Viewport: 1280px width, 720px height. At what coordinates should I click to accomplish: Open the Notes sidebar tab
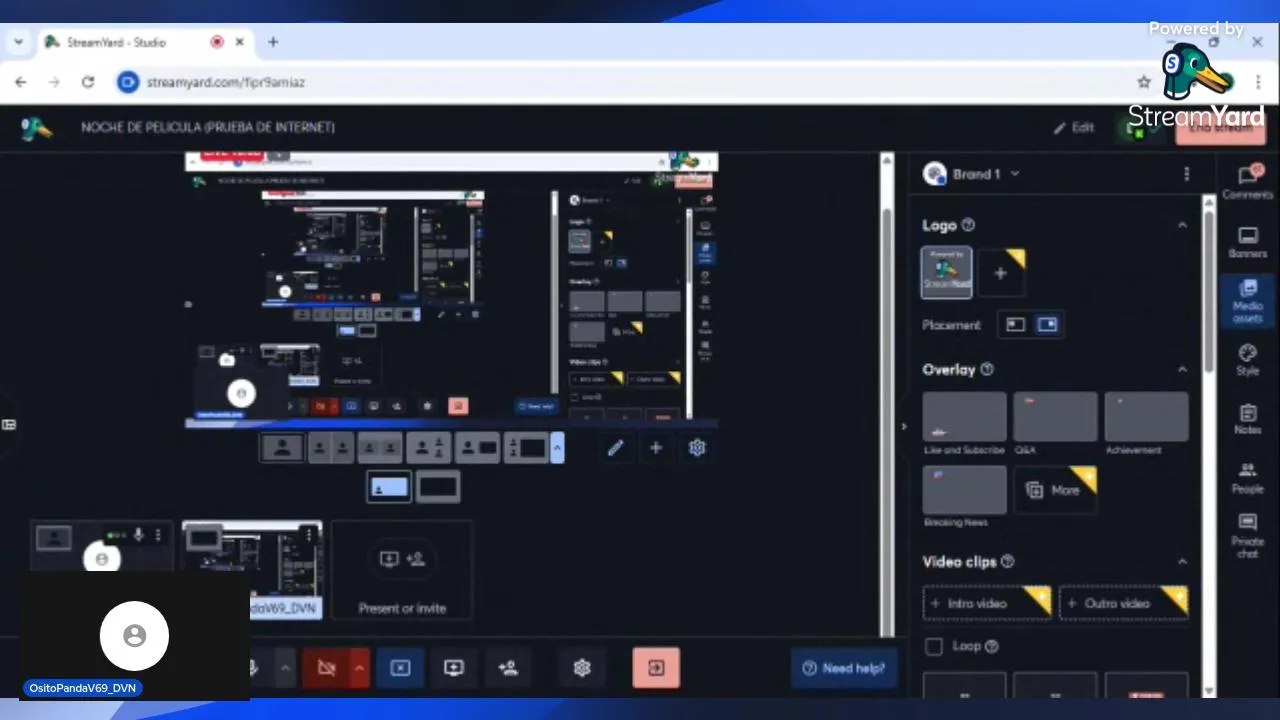point(1247,419)
